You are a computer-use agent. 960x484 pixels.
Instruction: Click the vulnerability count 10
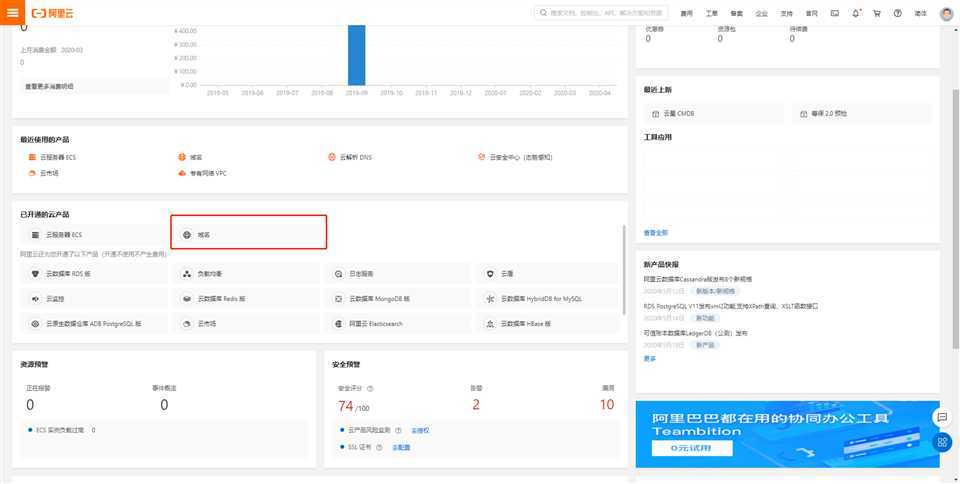pos(607,404)
